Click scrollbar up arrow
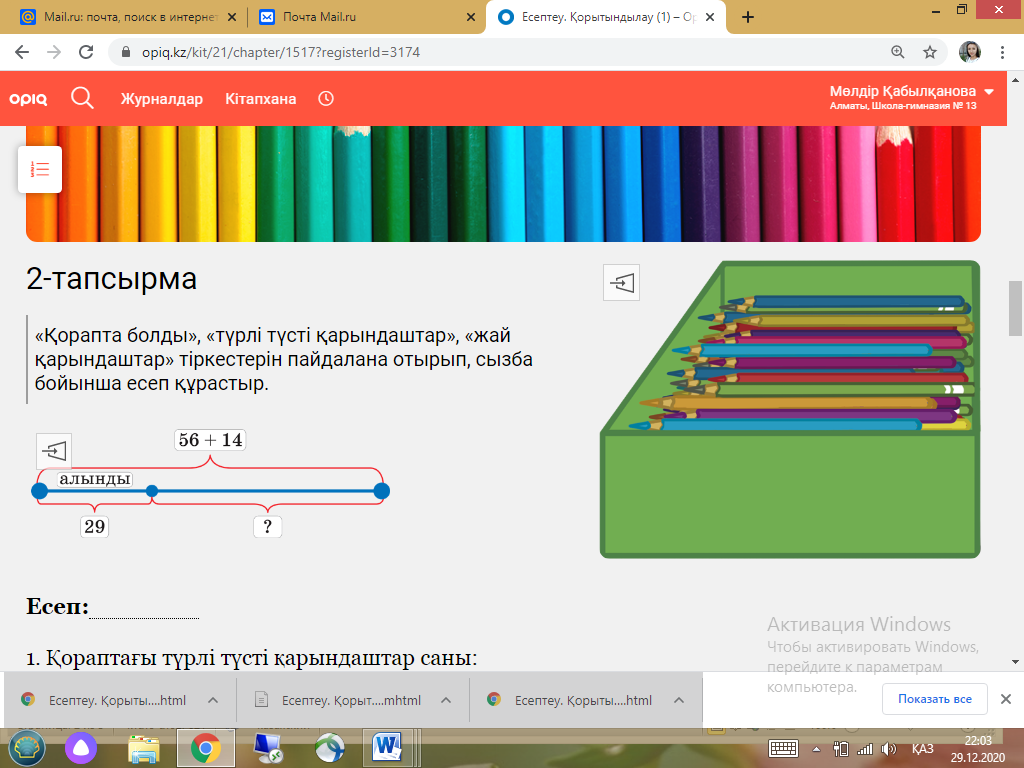This screenshot has width=1024, height=768. pyautogui.click(x=1015, y=80)
